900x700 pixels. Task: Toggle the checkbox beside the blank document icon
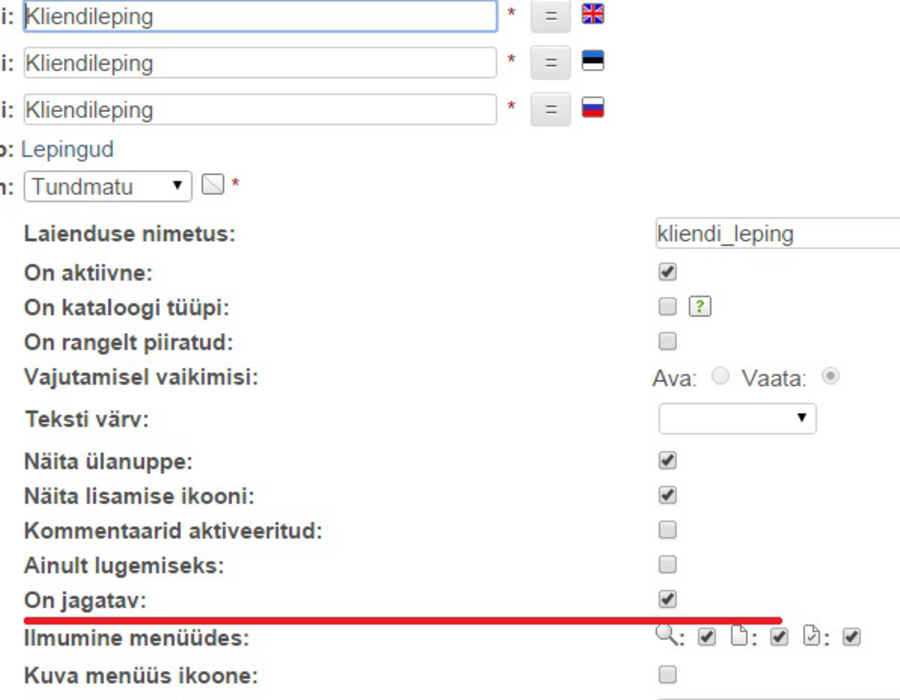pos(779,637)
